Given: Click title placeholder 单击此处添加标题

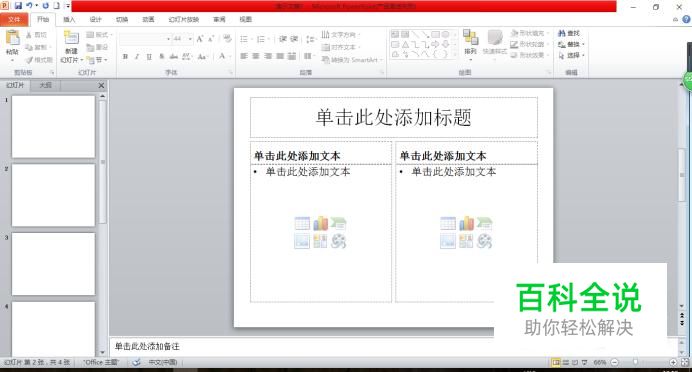Looking at the screenshot, I should 394,118.
